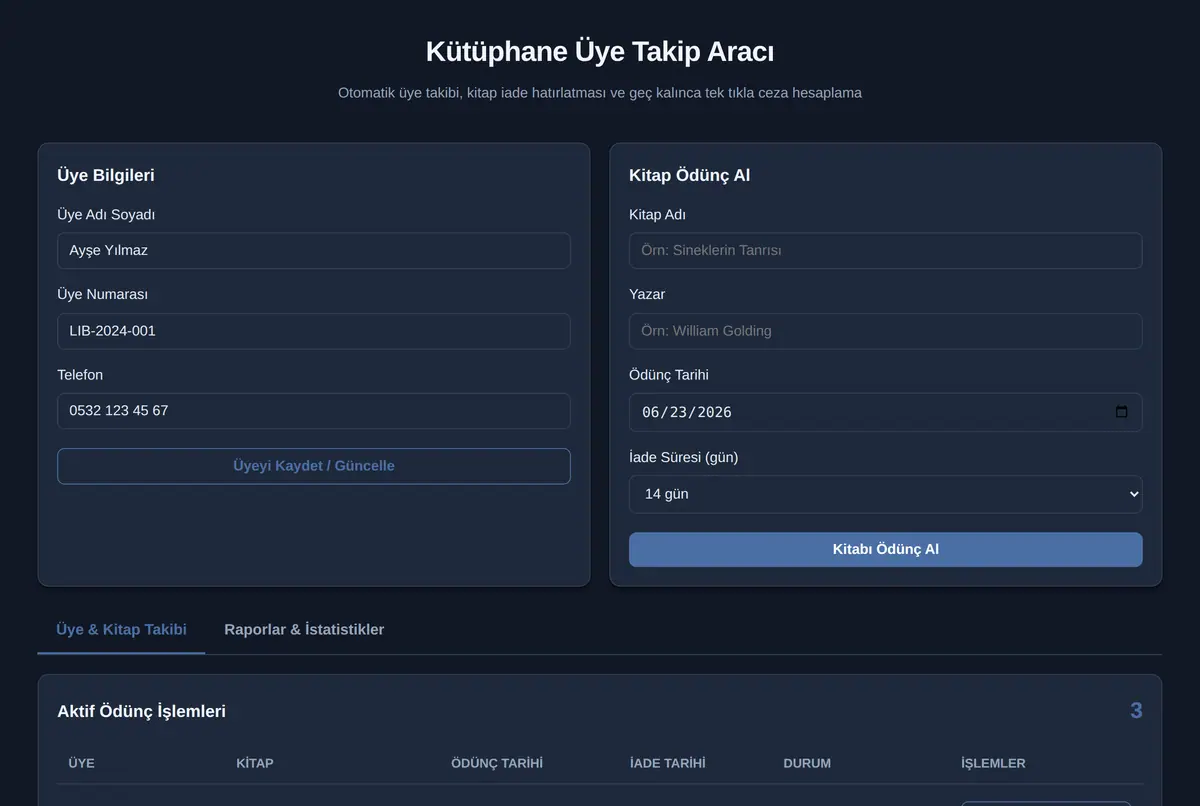Screen dimensions: 1200x806
Task: Click the Kütüphane Üye Takip Aracı title
Action: (600, 51)
